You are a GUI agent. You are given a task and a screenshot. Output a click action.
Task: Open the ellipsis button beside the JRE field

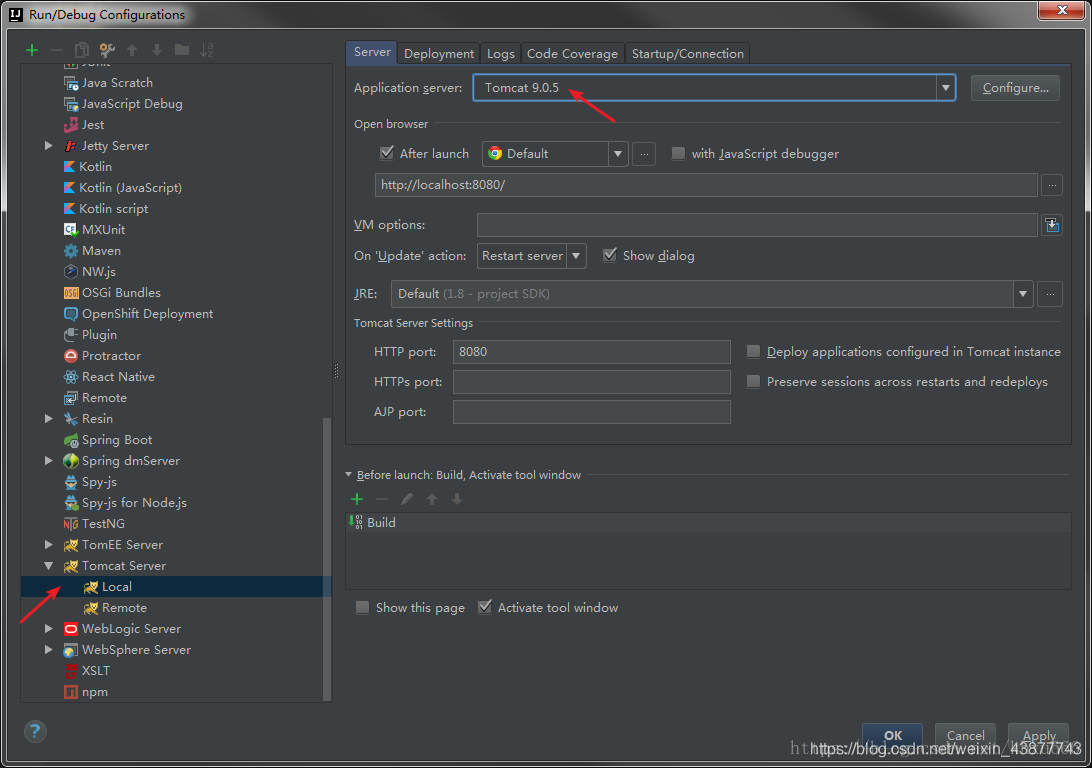[1050, 294]
